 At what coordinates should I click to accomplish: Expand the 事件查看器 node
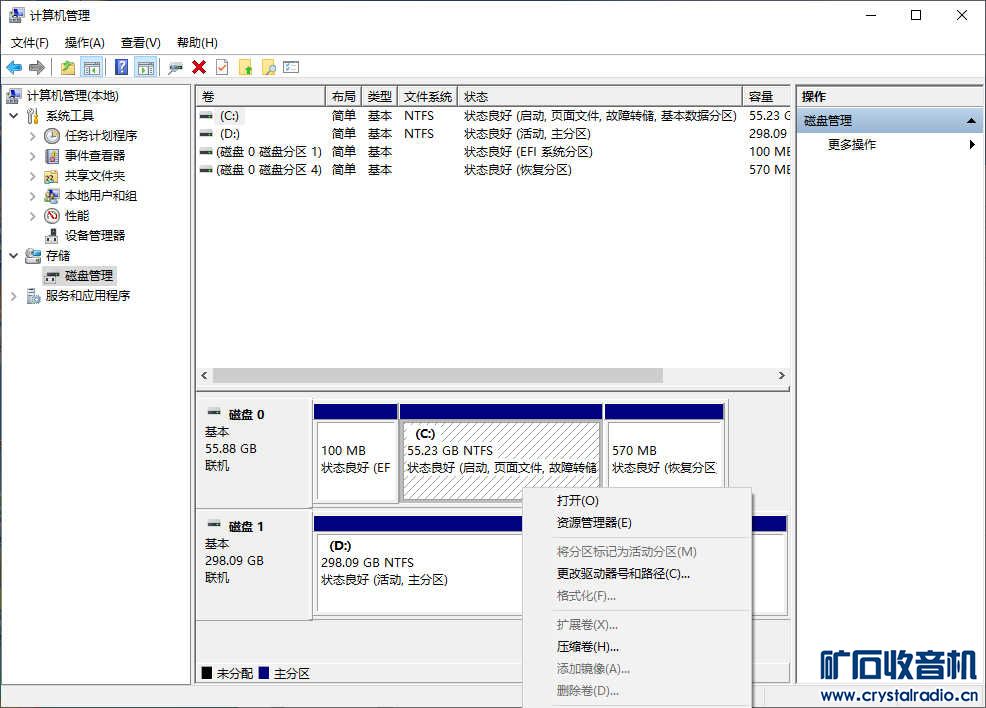click(x=33, y=156)
